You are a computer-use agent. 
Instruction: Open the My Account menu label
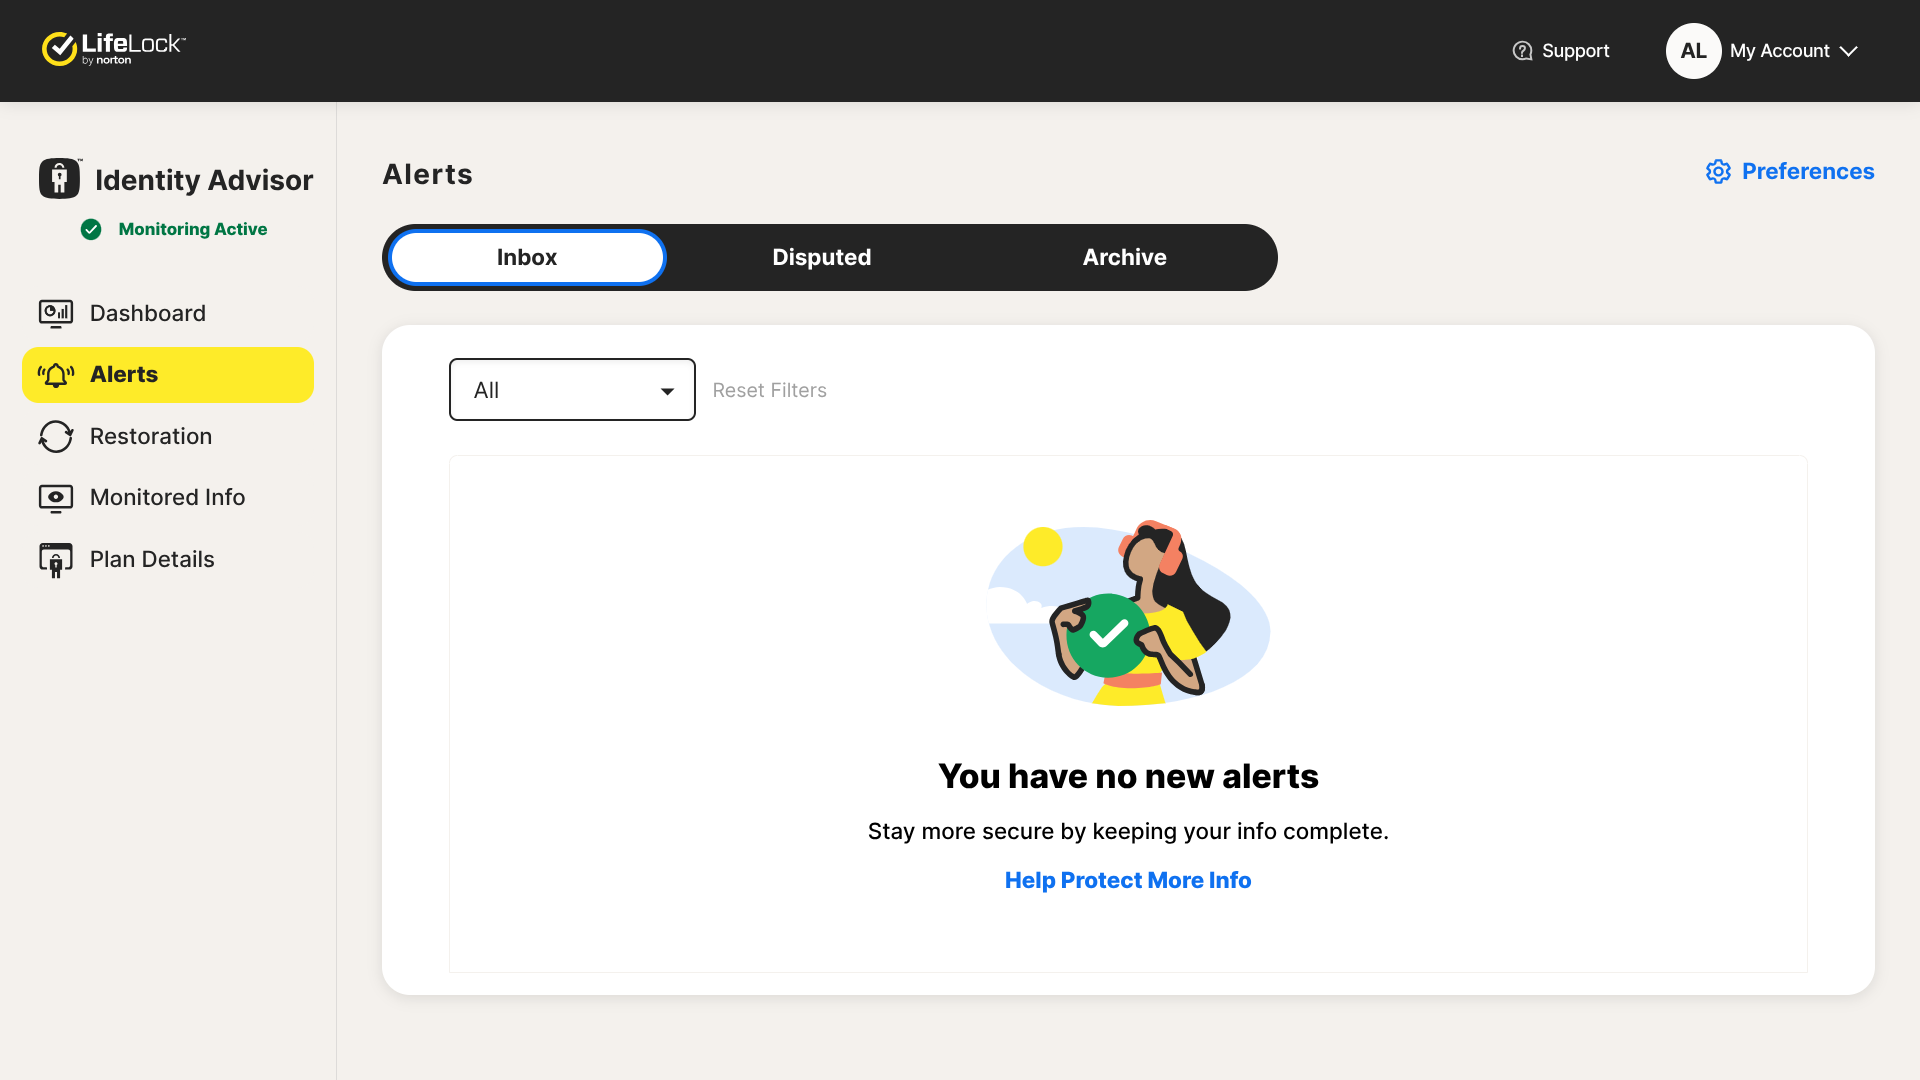1779,51
